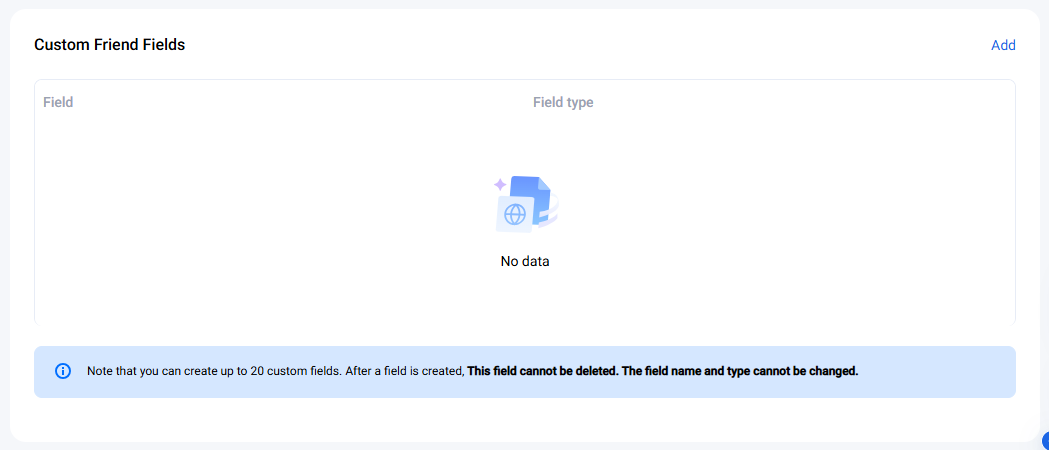Screen dimensions: 1049x450
Task: Click the blue floating button at bottom-right corner
Action: pos(1044,441)
